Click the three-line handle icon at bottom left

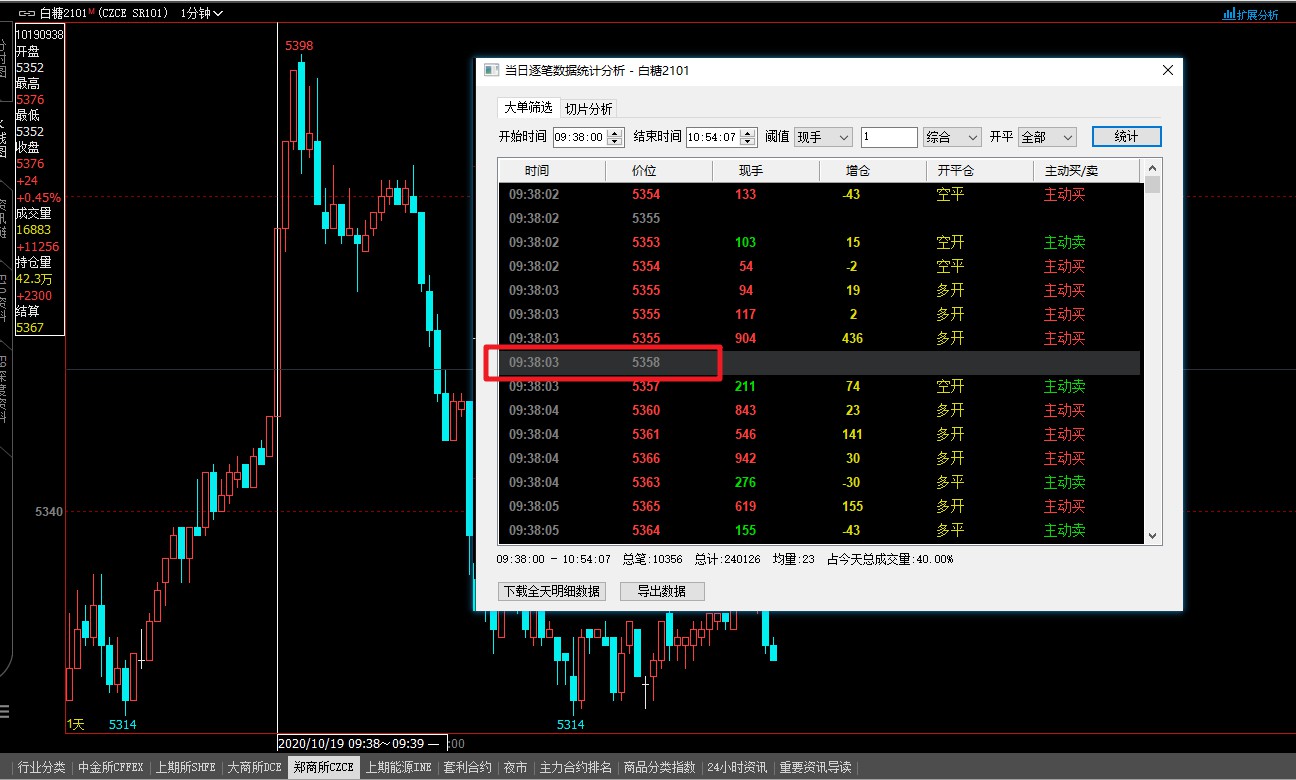pos(5,711)
